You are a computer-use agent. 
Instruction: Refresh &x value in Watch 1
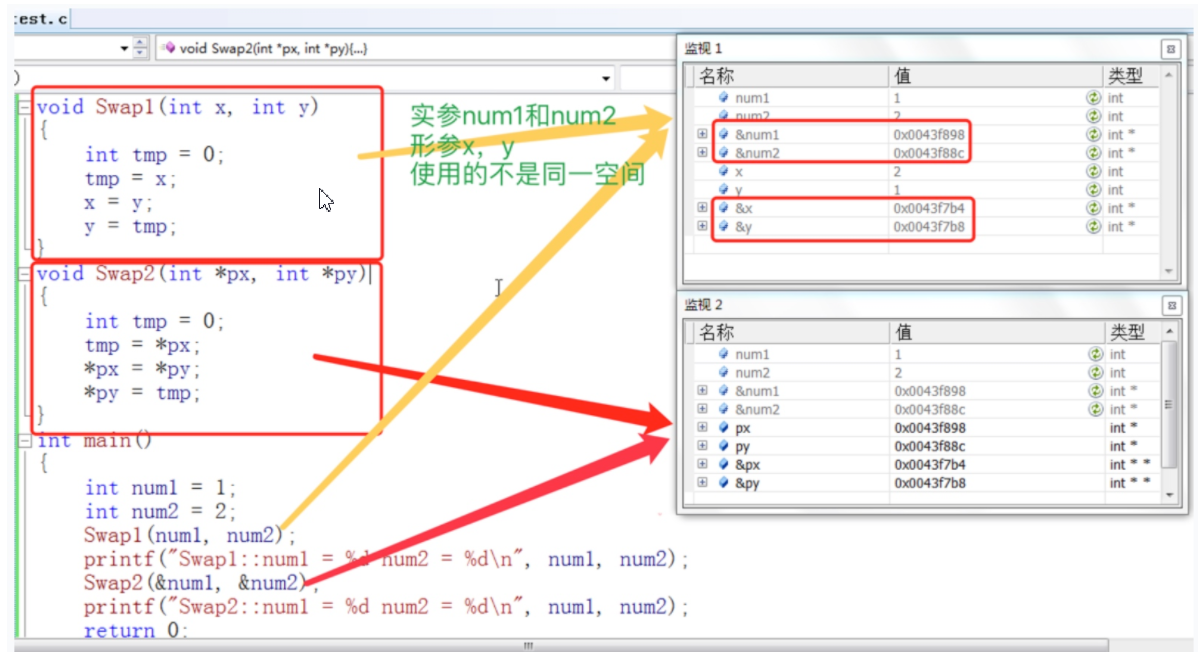pyautogui.click(x=1095, y=208)
